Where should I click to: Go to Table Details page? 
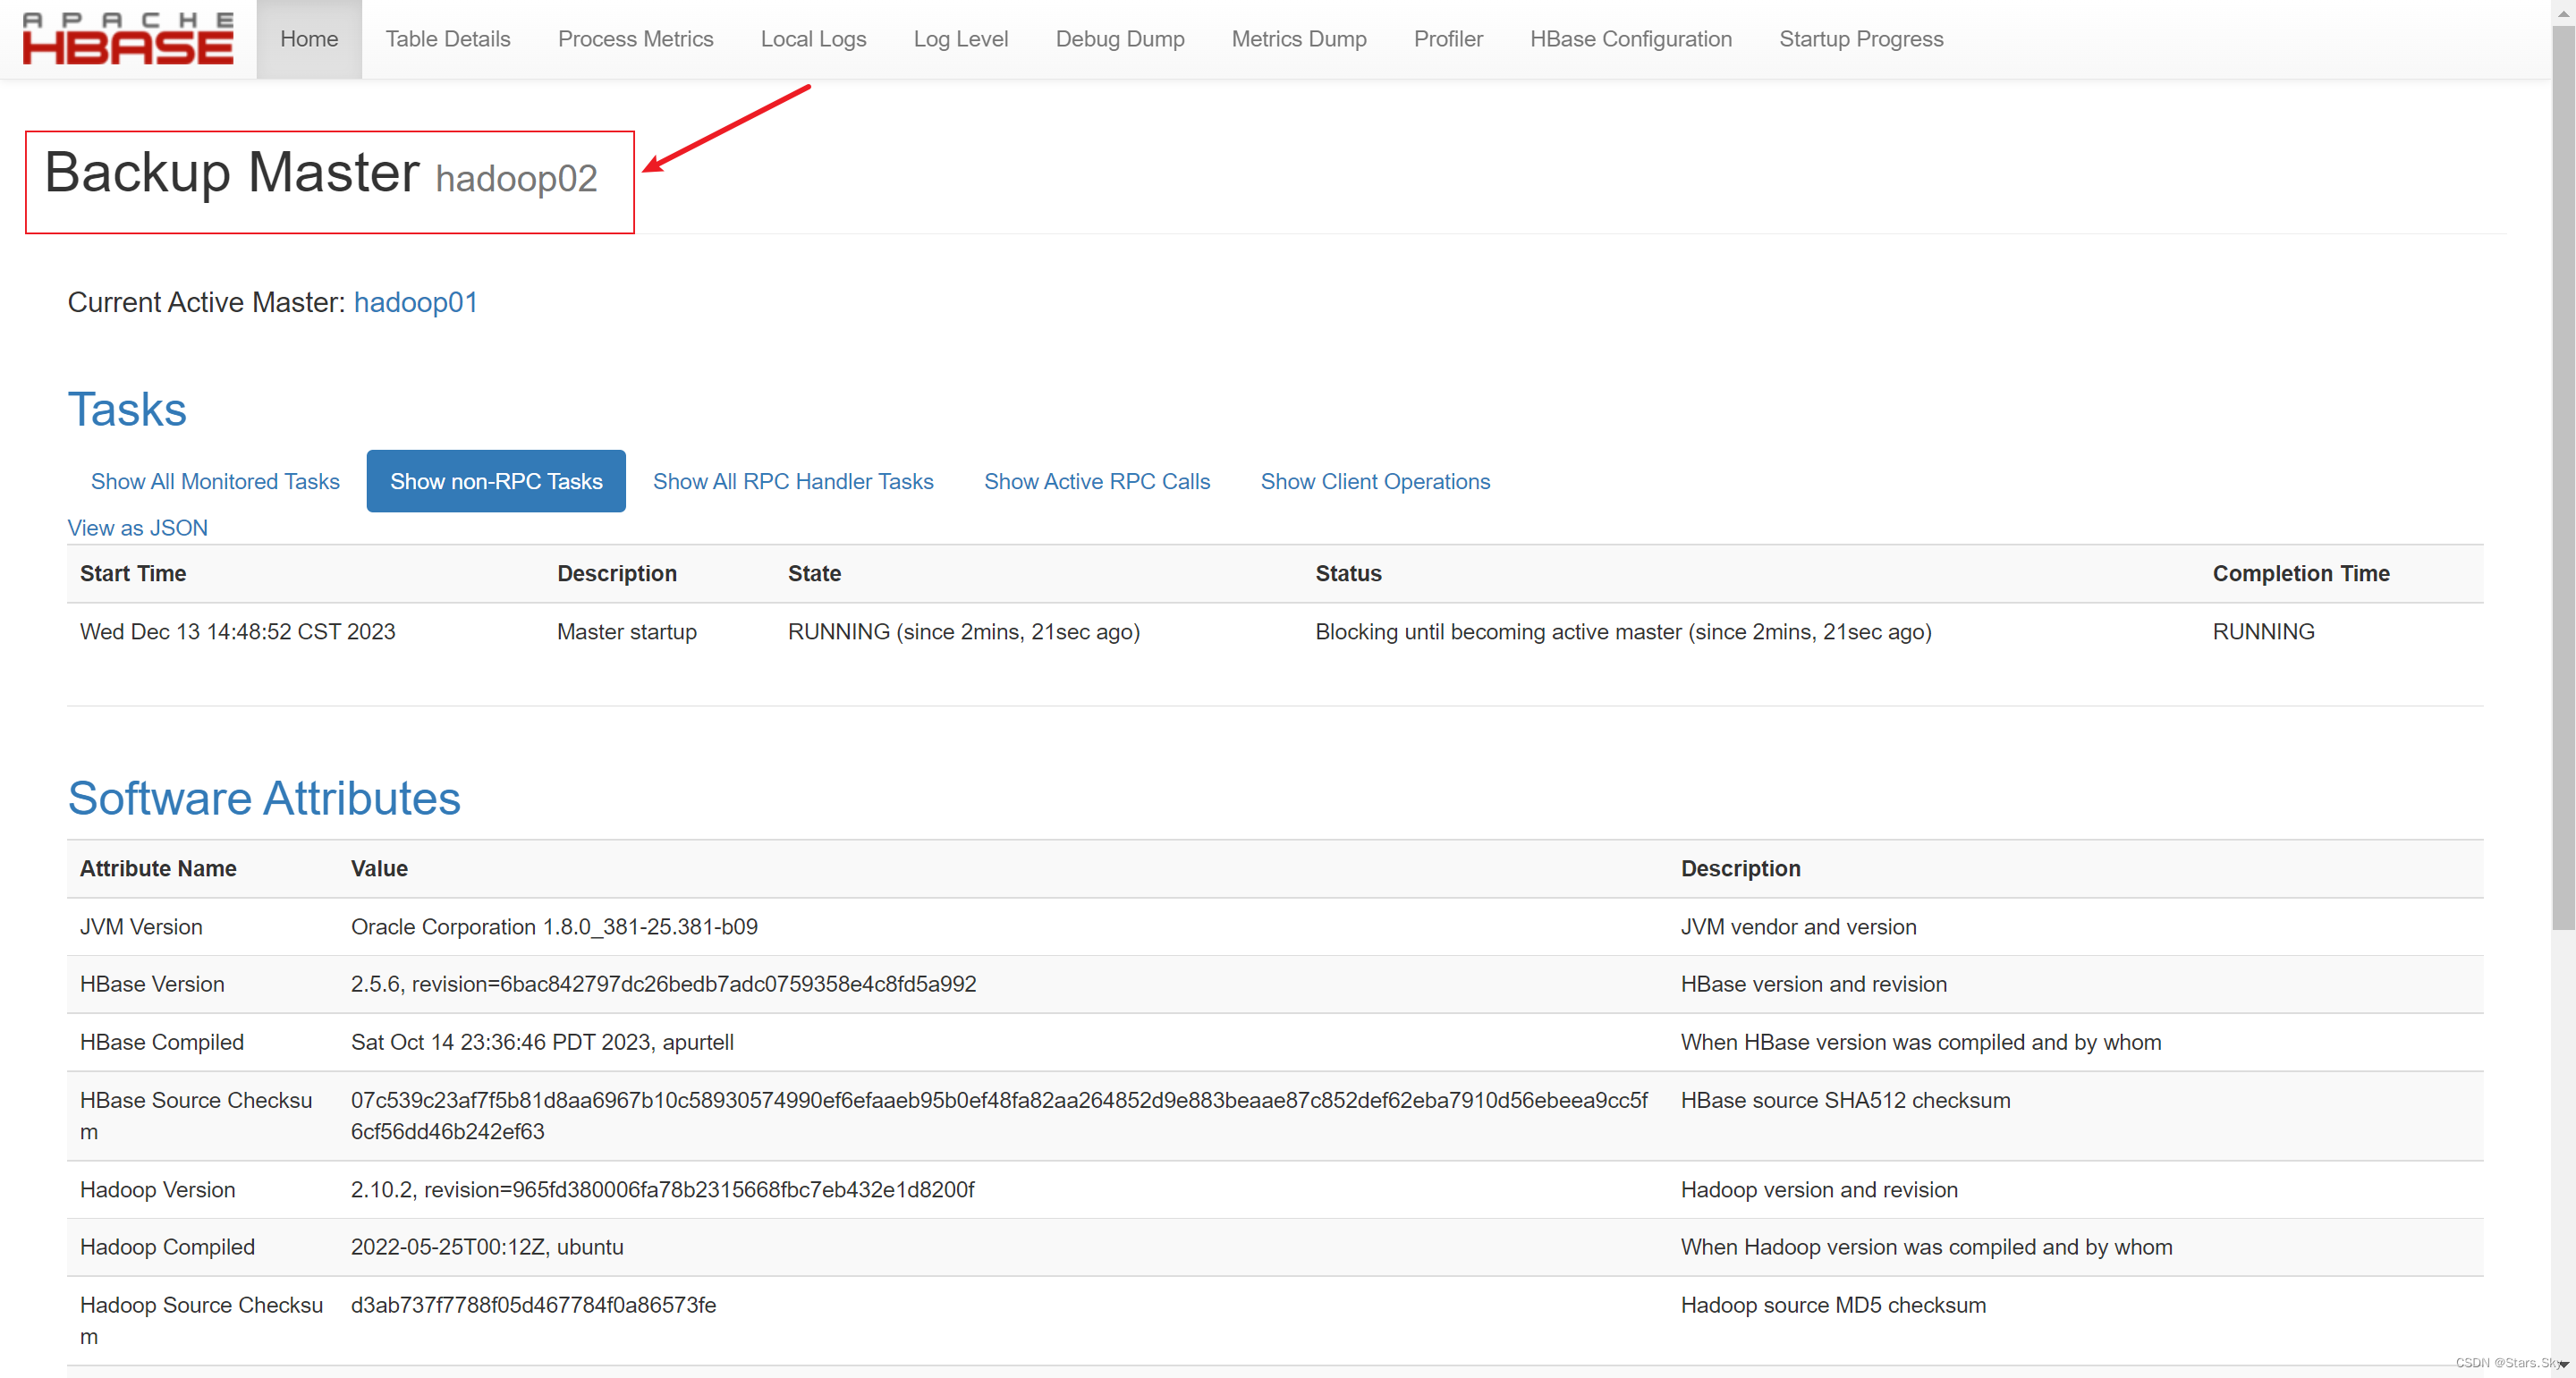(447, 39)
